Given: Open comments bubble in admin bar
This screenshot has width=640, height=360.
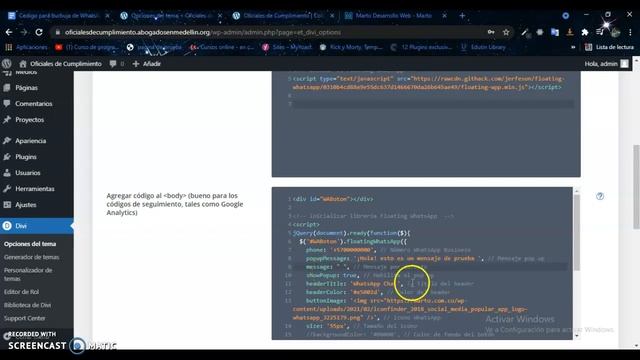Looking at the screenshot, I should [x=116, y=64].
